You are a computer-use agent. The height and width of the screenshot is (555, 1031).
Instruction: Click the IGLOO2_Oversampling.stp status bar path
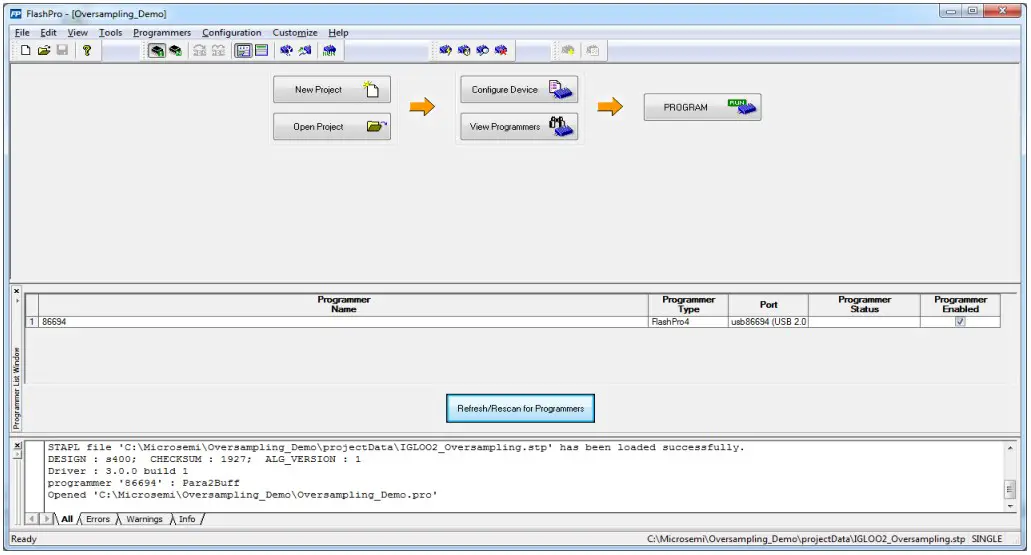(x=805, y=539)
